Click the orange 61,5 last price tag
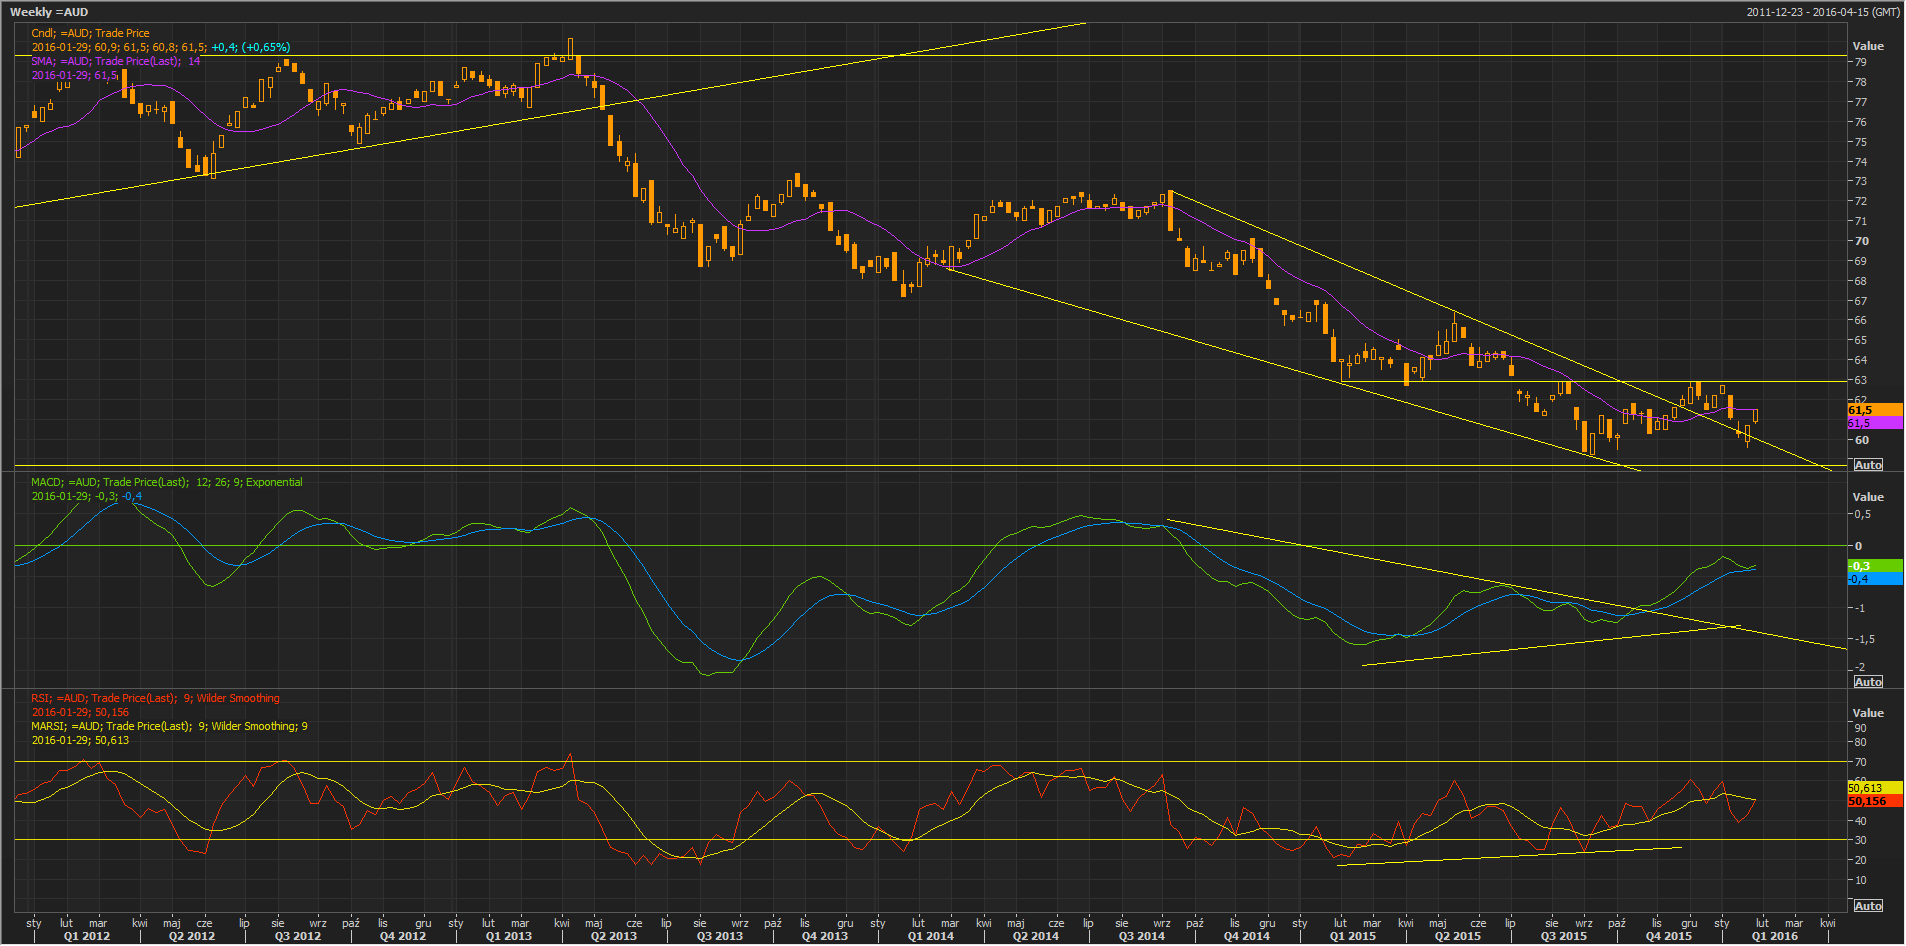The image size is (1906, 946). tap(1874, 410)
